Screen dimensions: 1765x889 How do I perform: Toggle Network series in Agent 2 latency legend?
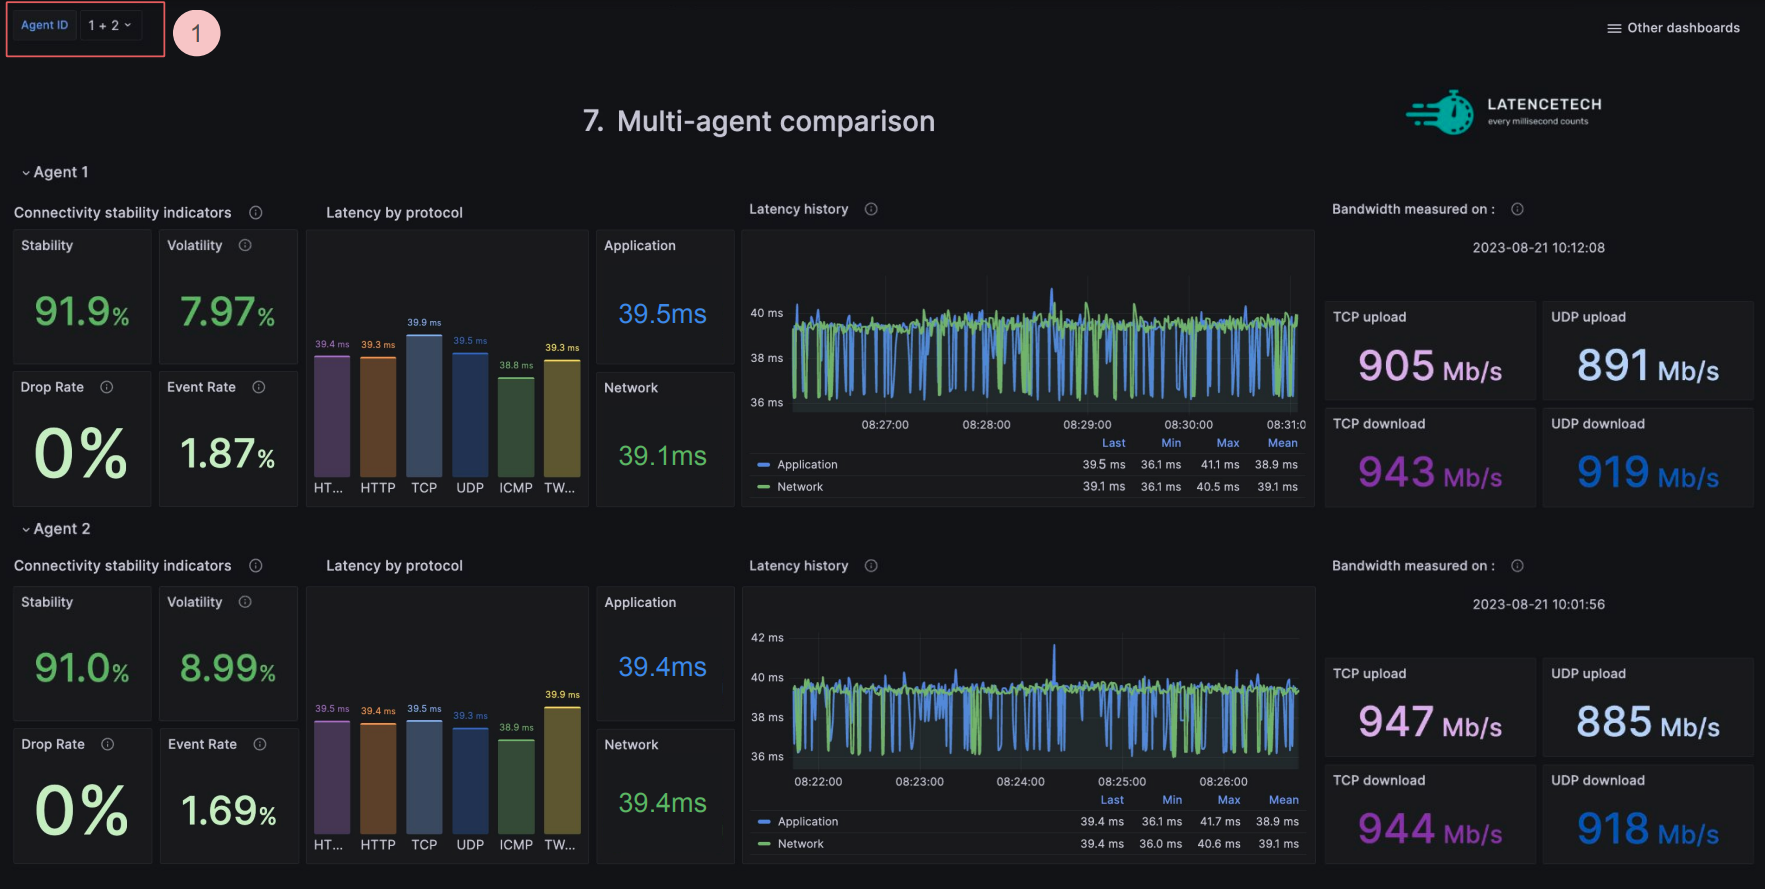tap(801, 844)
